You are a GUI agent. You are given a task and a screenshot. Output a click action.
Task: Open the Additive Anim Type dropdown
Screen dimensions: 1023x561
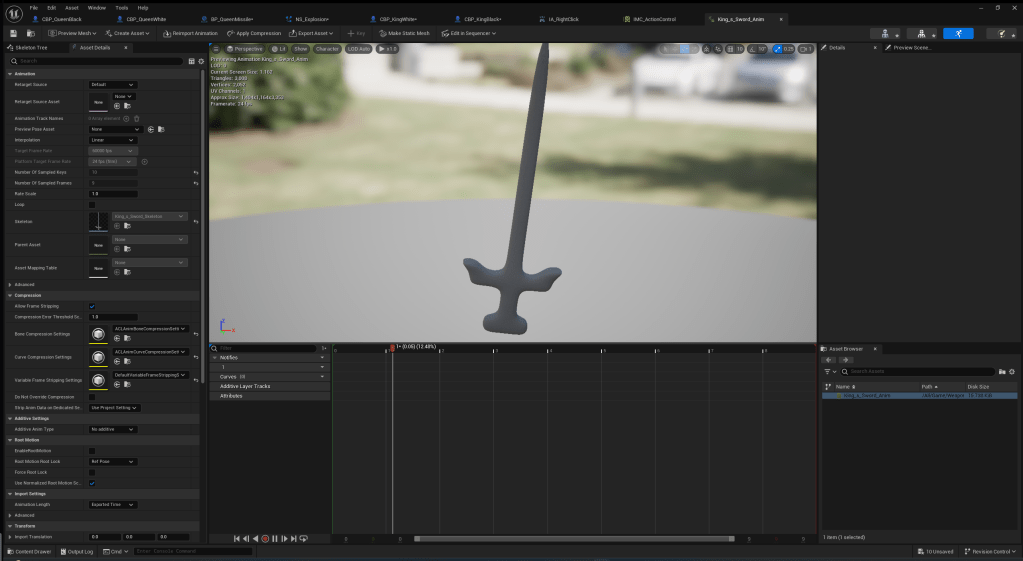115,429
